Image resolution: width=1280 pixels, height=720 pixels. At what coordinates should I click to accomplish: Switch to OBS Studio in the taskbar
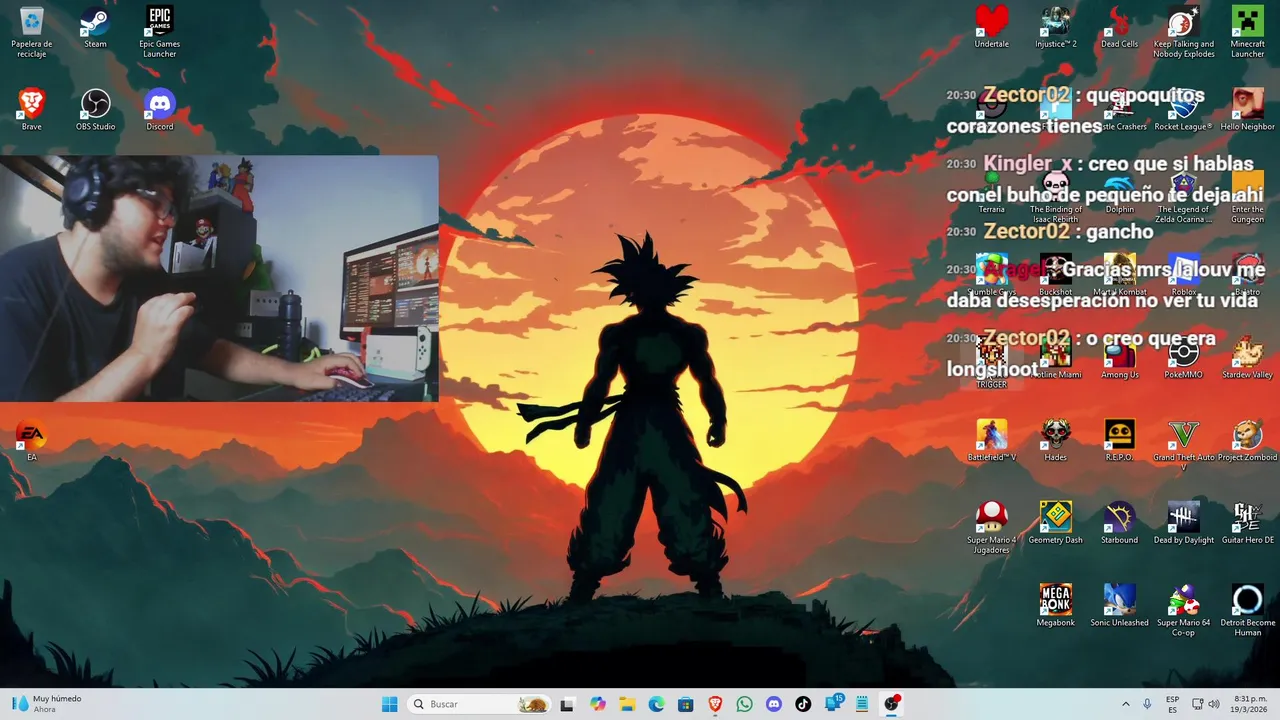891,704
